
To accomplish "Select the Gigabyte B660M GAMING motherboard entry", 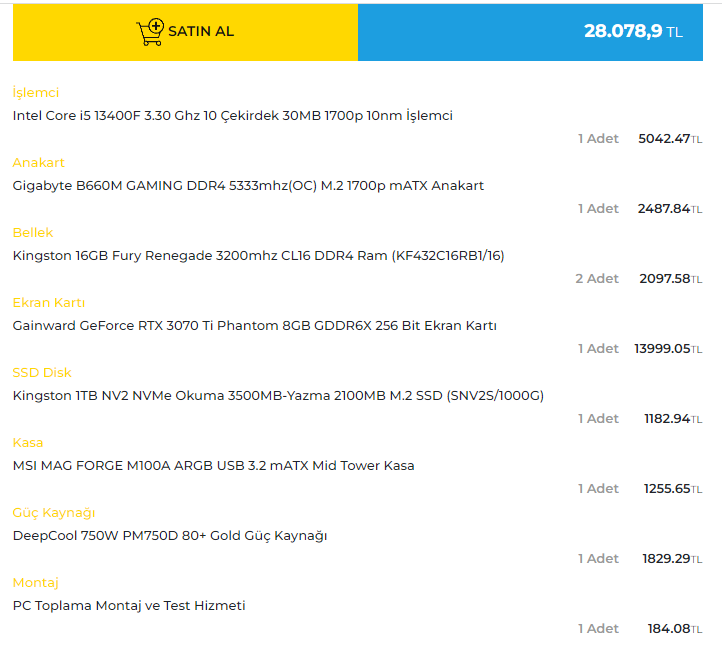I will [248, 186].
